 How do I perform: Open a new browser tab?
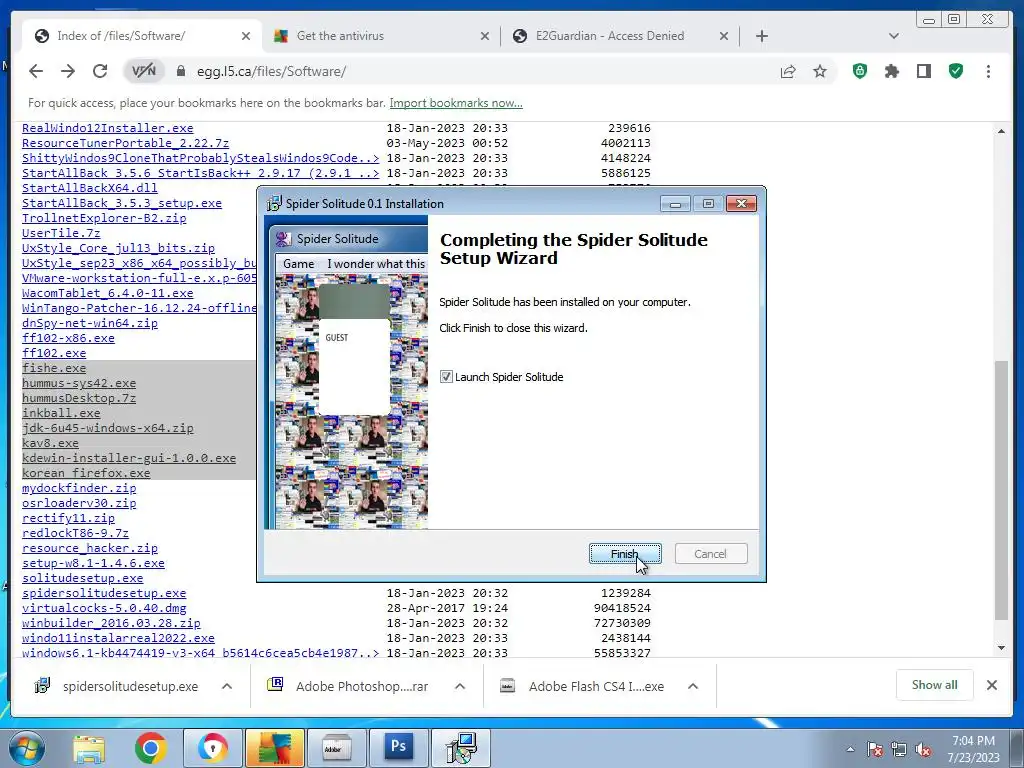pos(761,36)
